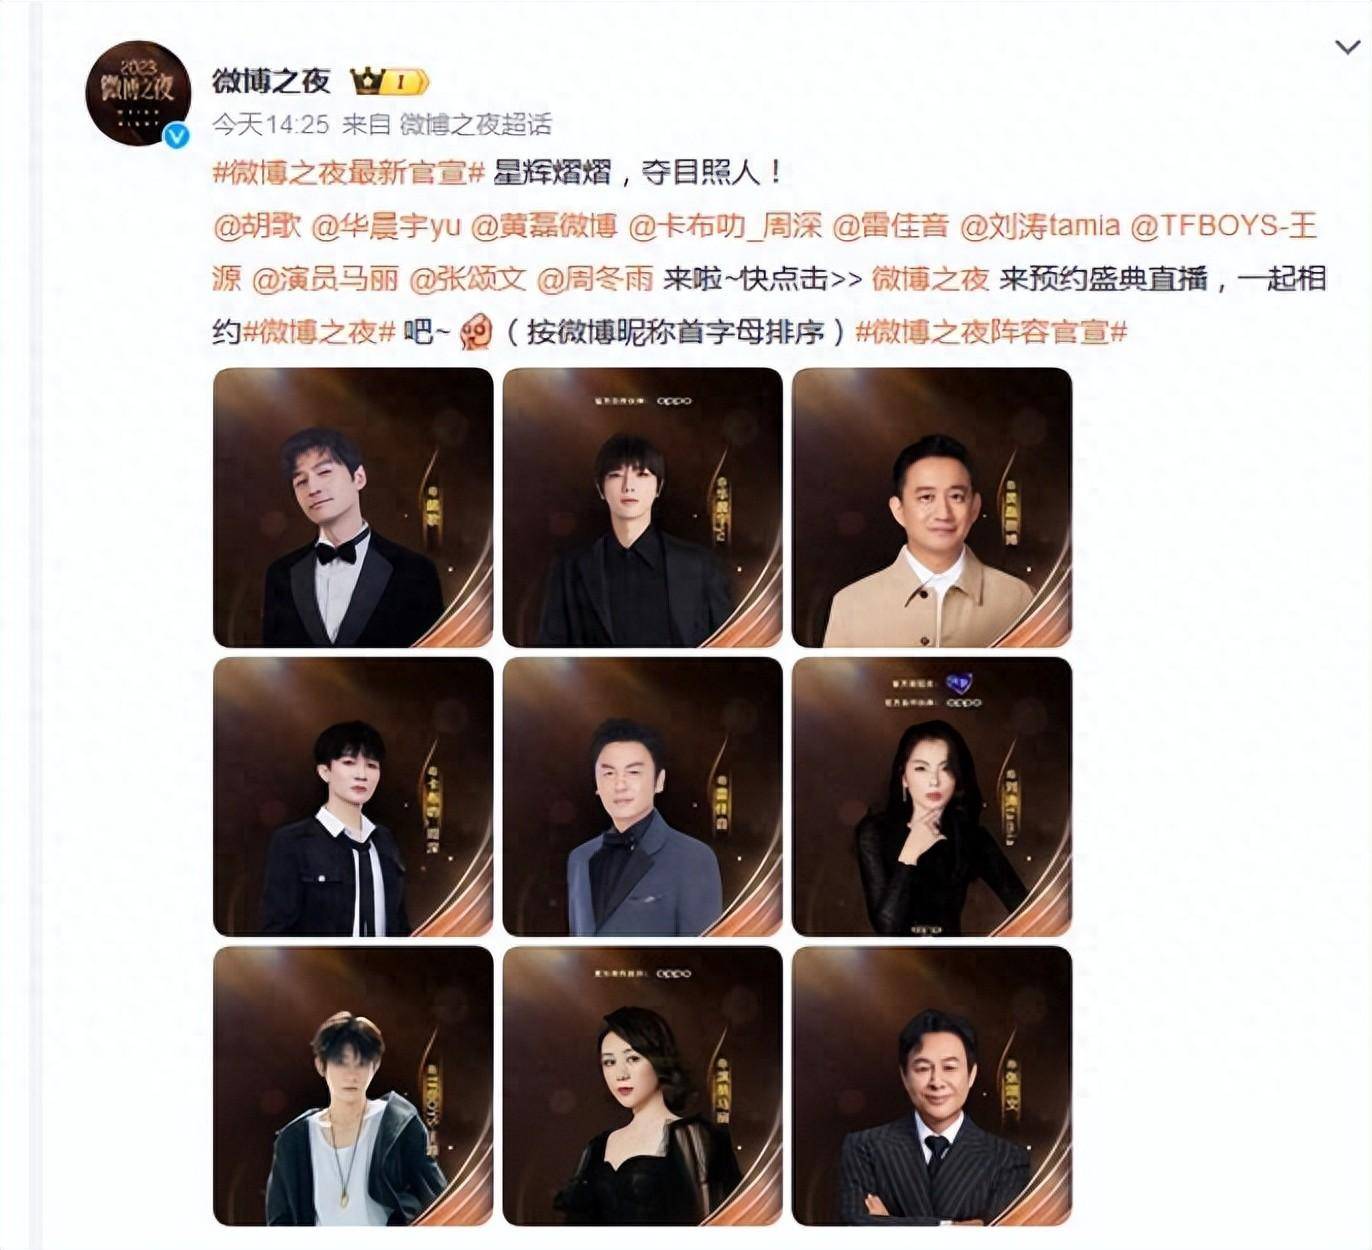Screen dimensions: 1372x1250
Task: Open the photo of man in pinstripe suit
Action: click(x=932, y=1086)
